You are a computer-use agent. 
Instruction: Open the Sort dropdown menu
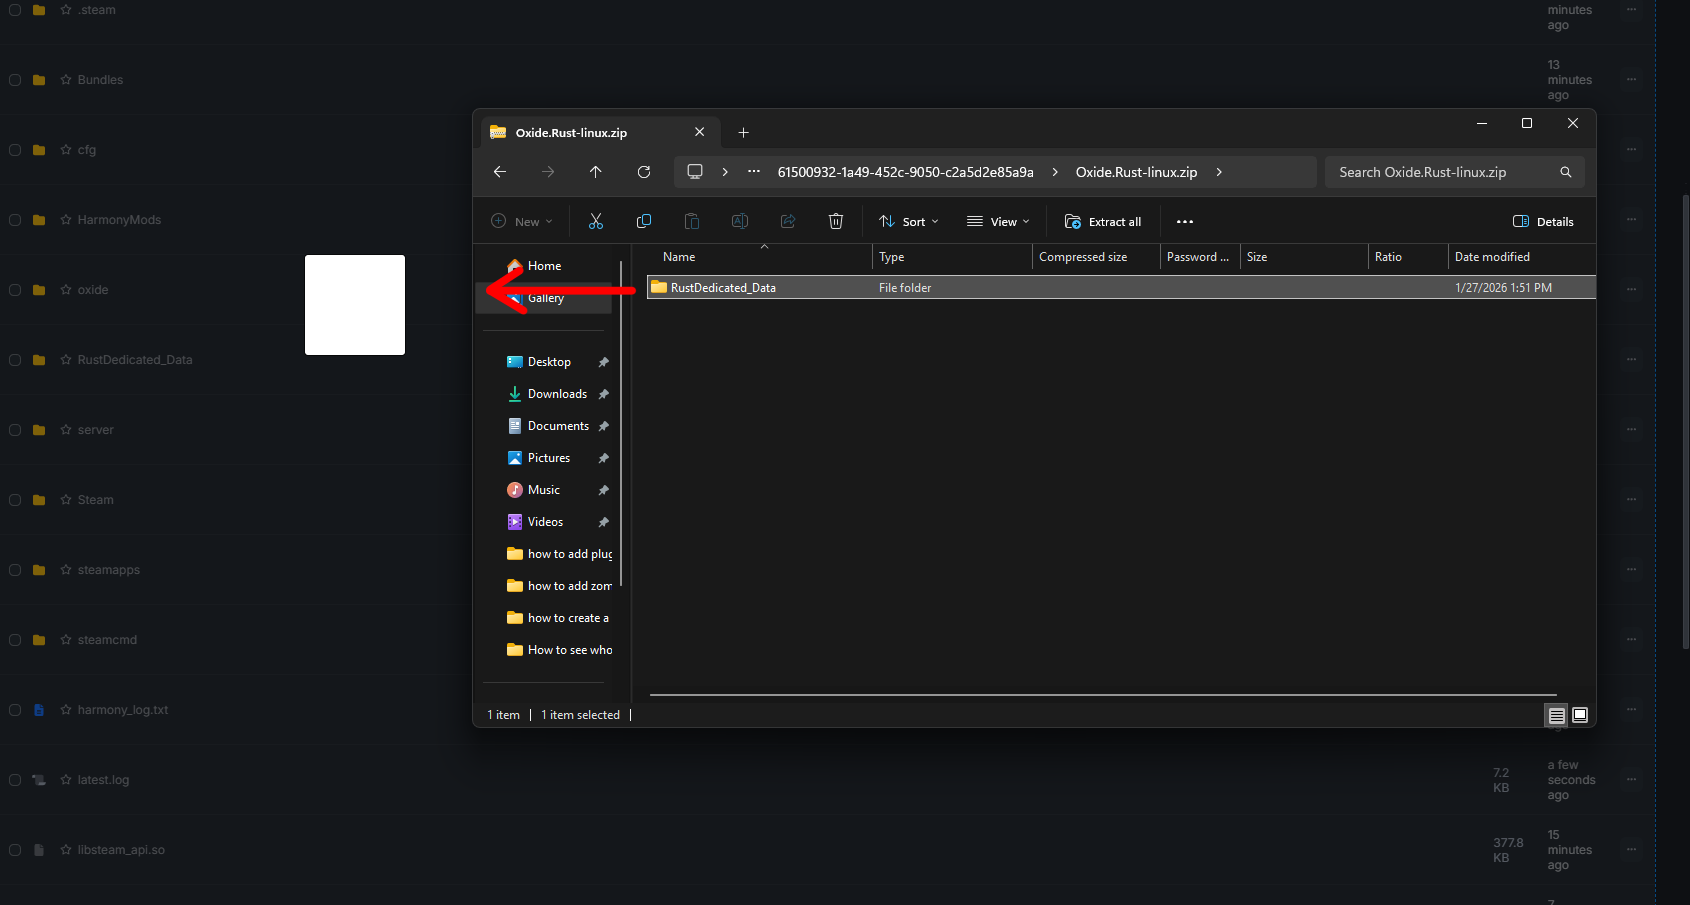908,222
